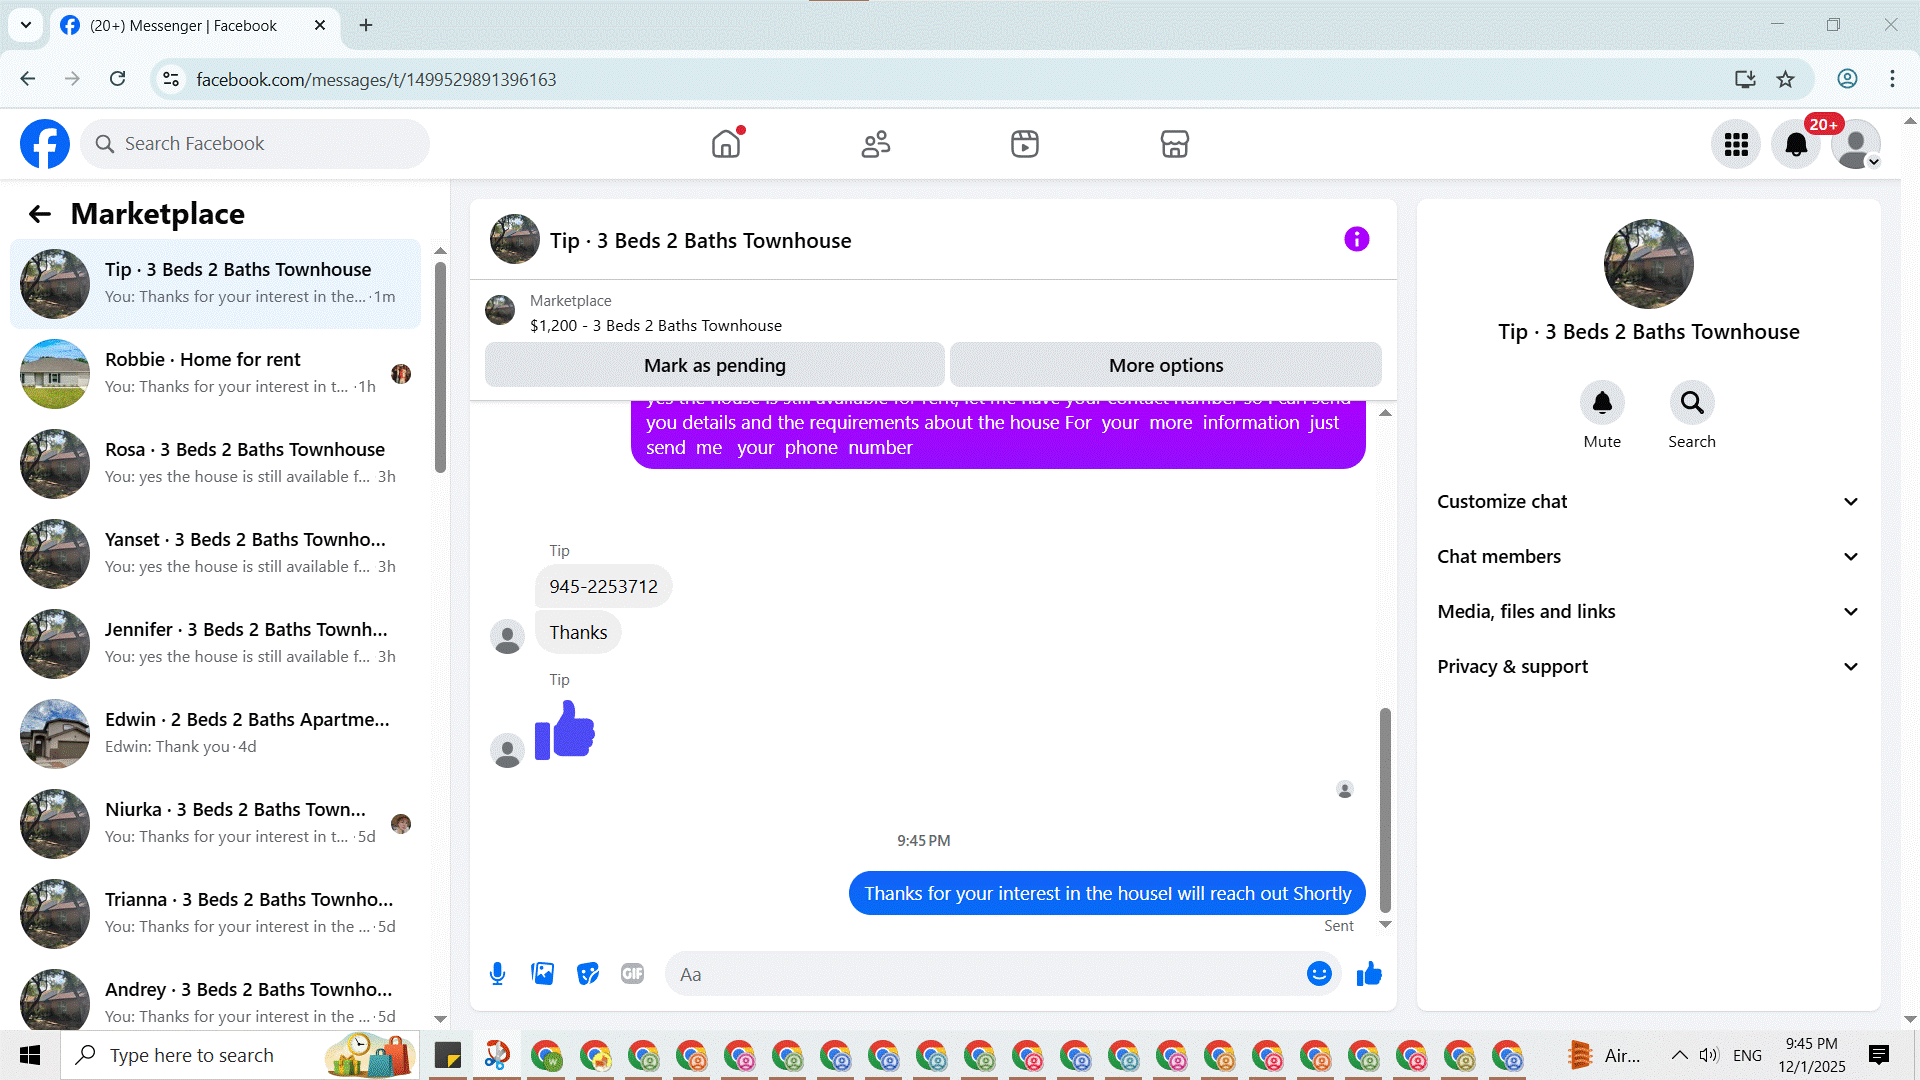Go back in browser history

tap(28, 79)
